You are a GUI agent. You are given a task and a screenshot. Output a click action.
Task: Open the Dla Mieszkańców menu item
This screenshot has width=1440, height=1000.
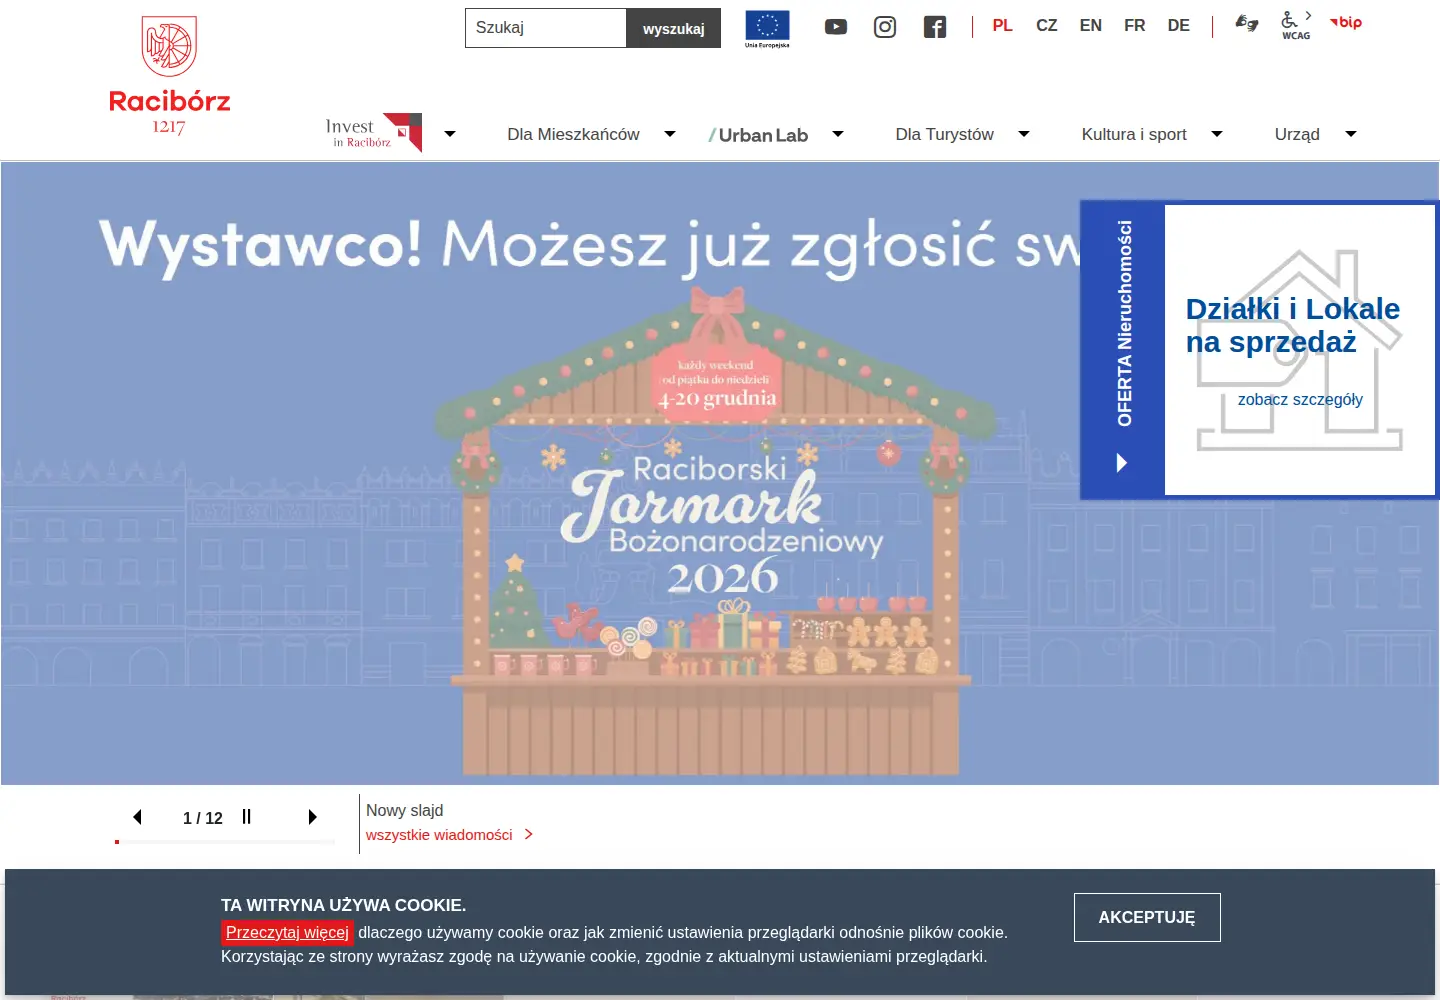573,134
